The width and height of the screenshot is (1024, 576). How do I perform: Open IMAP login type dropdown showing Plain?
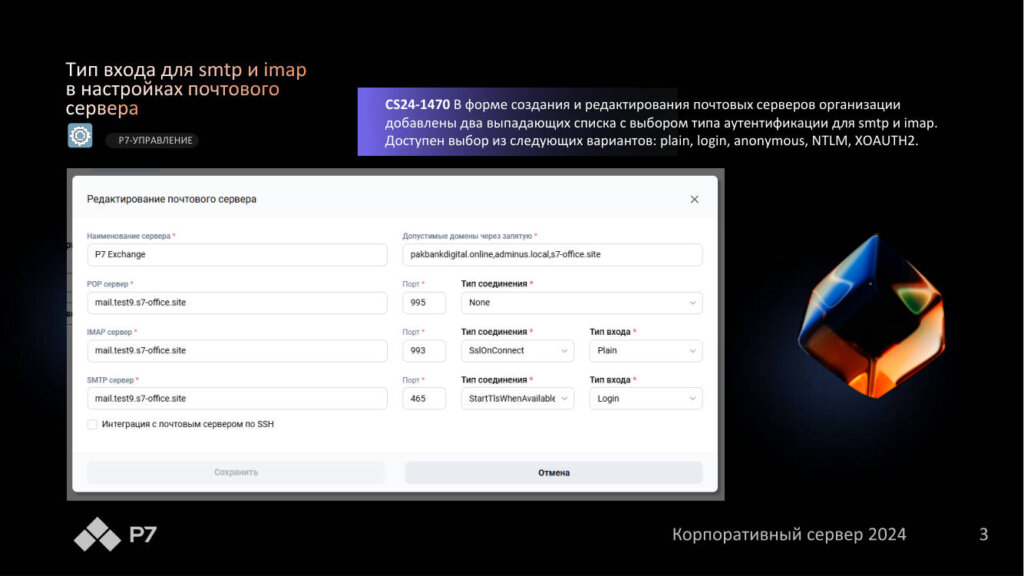pos(645,351)
